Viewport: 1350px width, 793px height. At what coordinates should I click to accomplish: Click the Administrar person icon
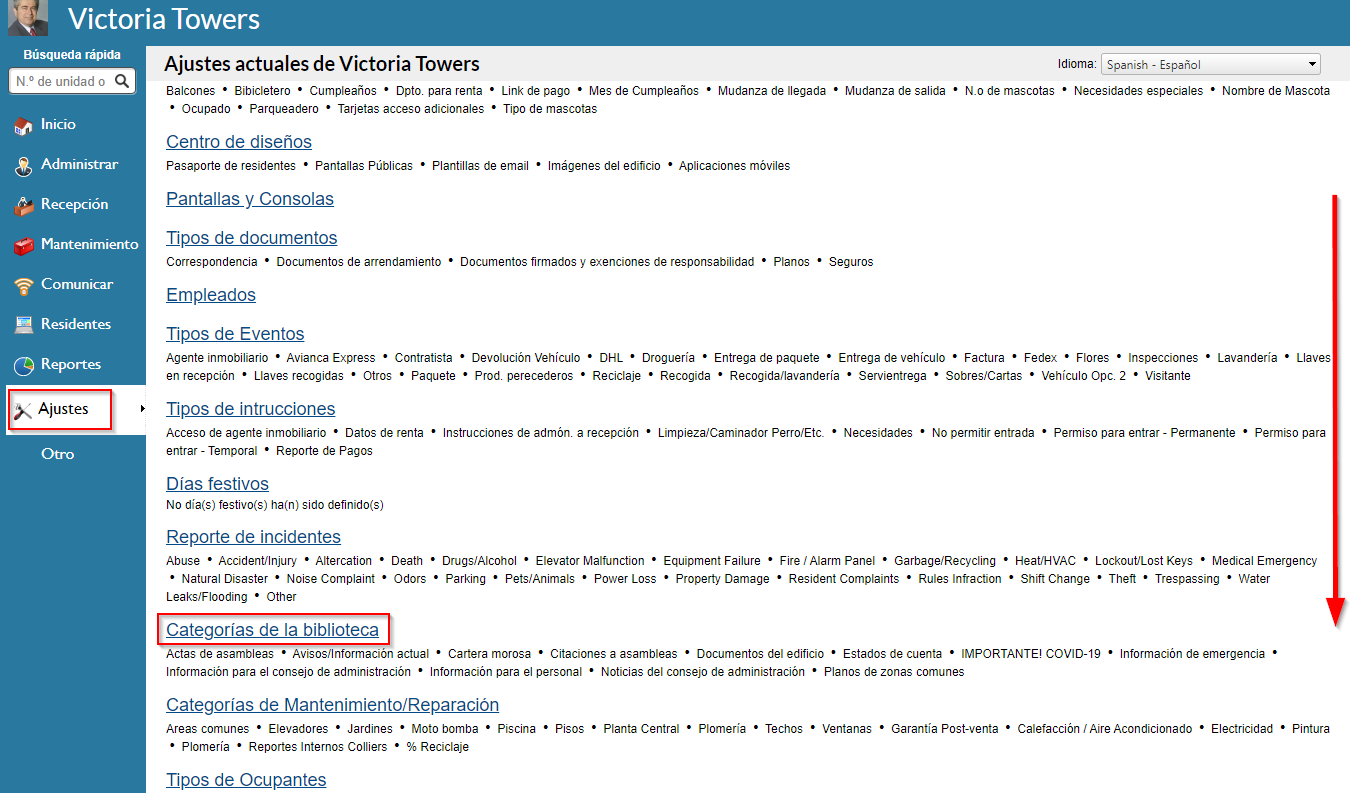tap(24, 166)
